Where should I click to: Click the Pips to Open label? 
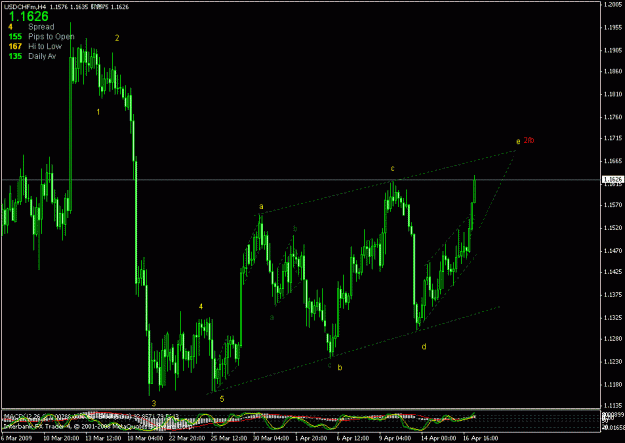51,37
